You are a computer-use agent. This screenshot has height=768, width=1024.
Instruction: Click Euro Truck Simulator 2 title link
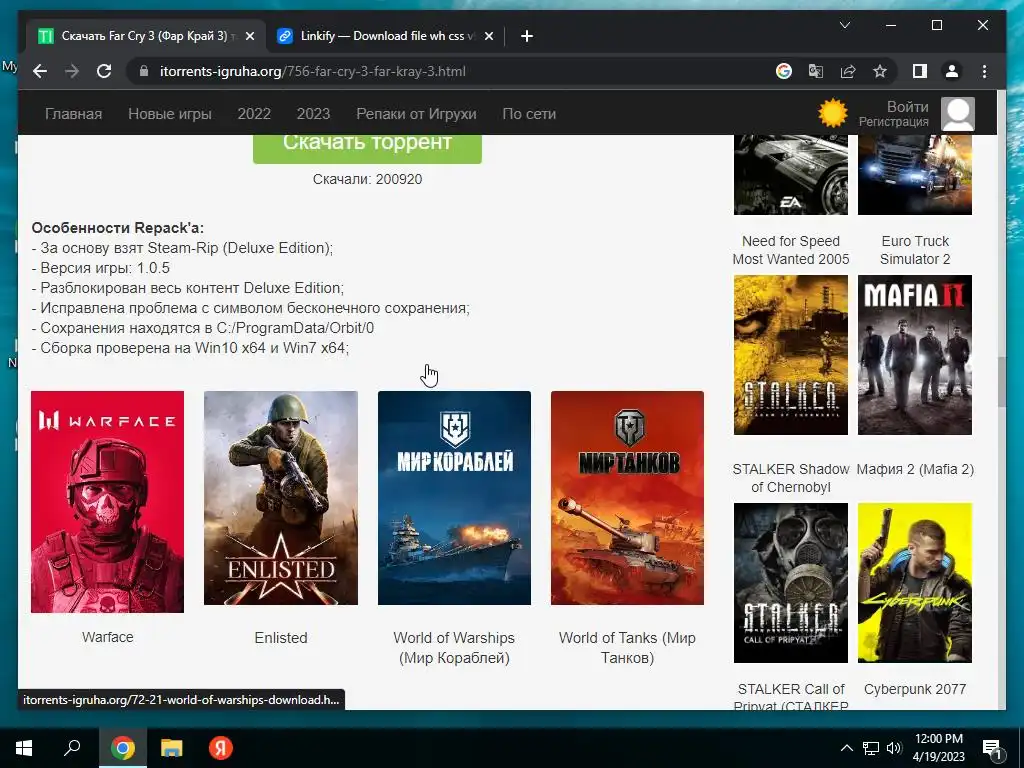pyautogui.click(x=915, y=250)
